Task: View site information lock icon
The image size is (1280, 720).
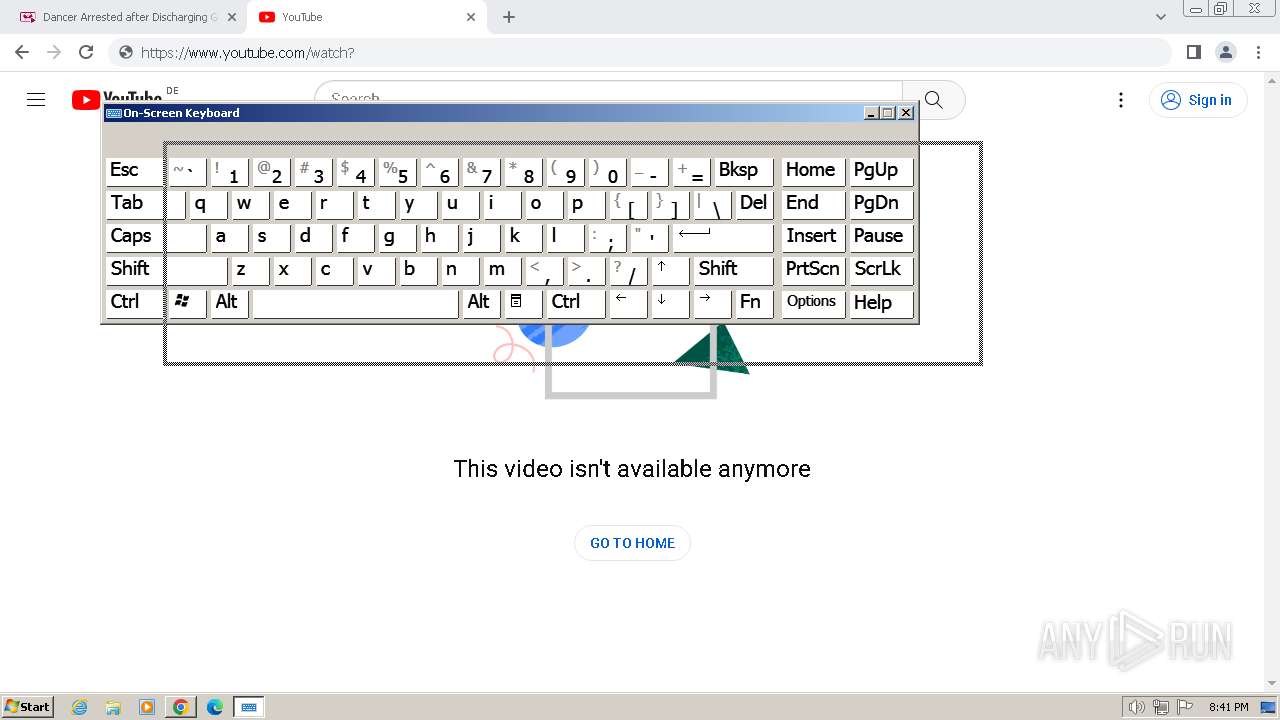Action: point(125,52)
